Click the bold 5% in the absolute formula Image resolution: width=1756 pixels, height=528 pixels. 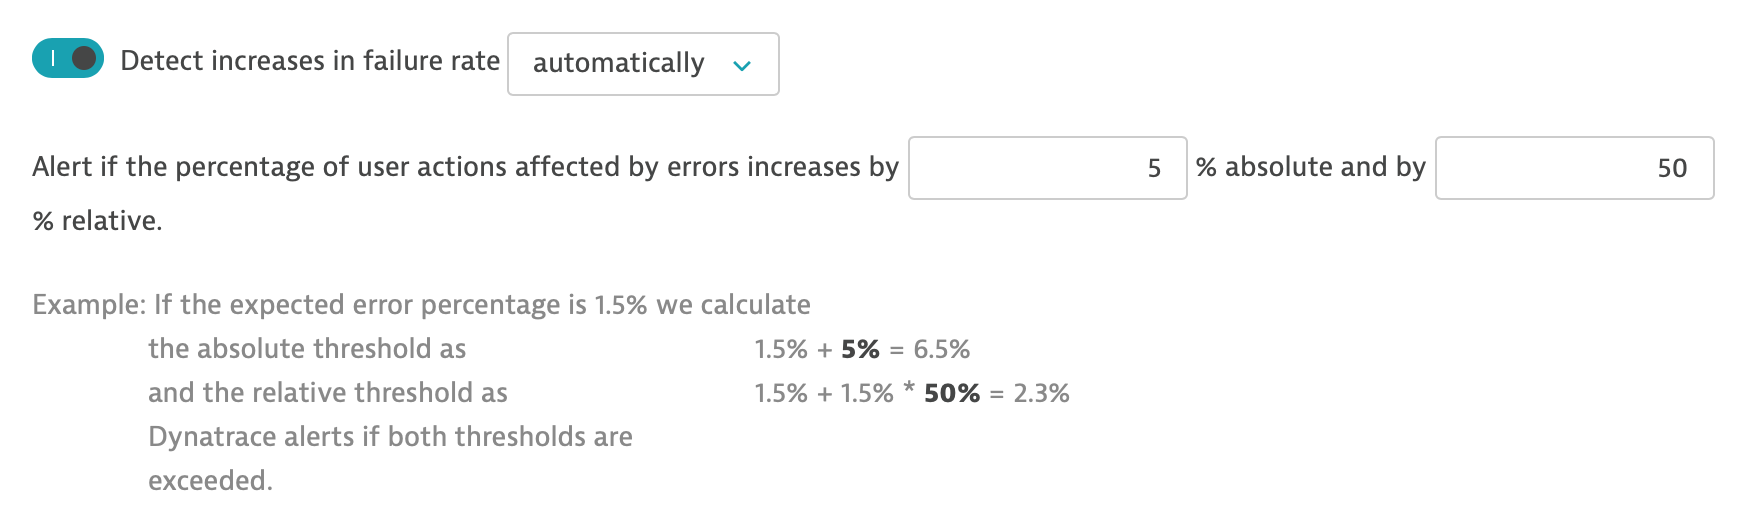(x=860, y=349)
